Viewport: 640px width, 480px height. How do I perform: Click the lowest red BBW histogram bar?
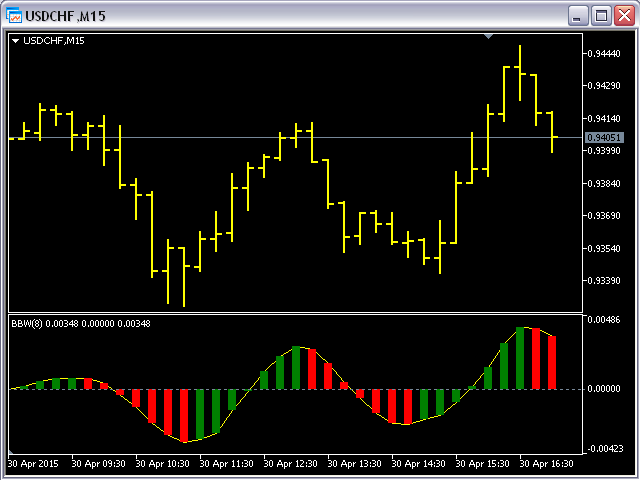[x=184, y=416]
